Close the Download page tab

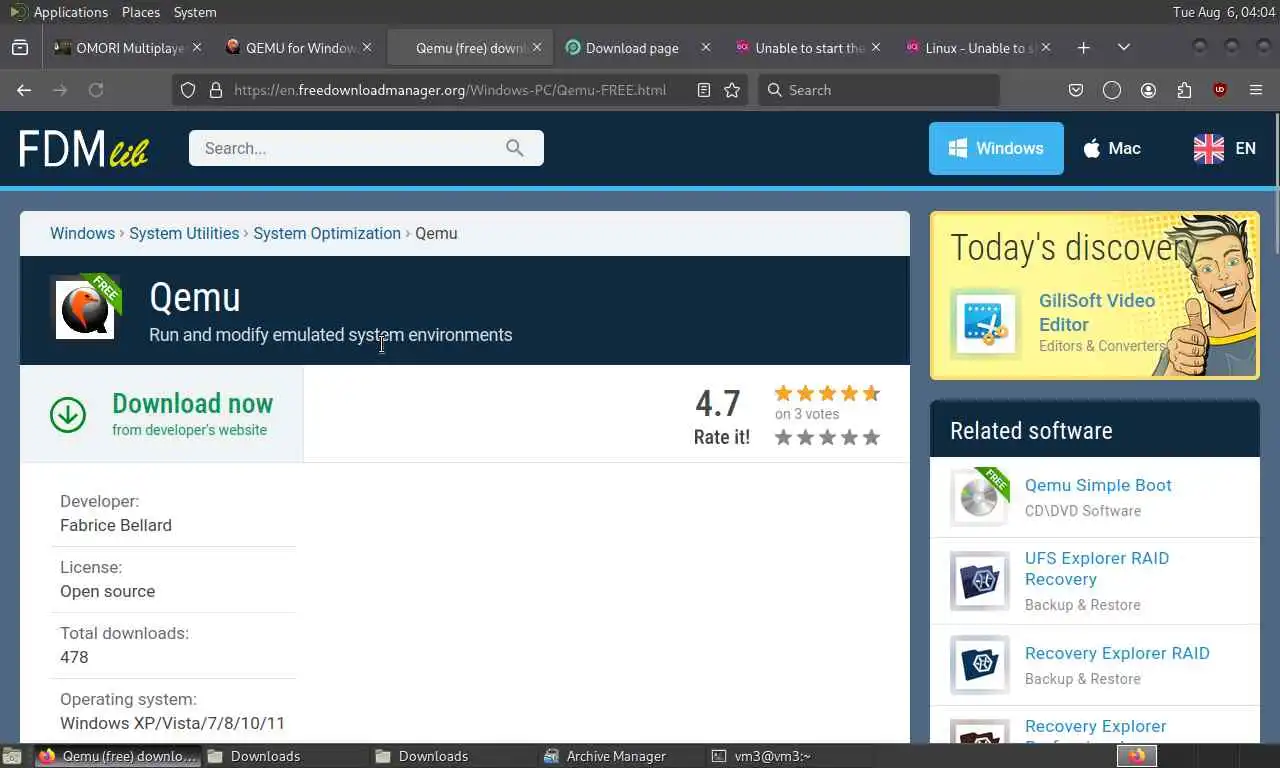click(706, 47)
